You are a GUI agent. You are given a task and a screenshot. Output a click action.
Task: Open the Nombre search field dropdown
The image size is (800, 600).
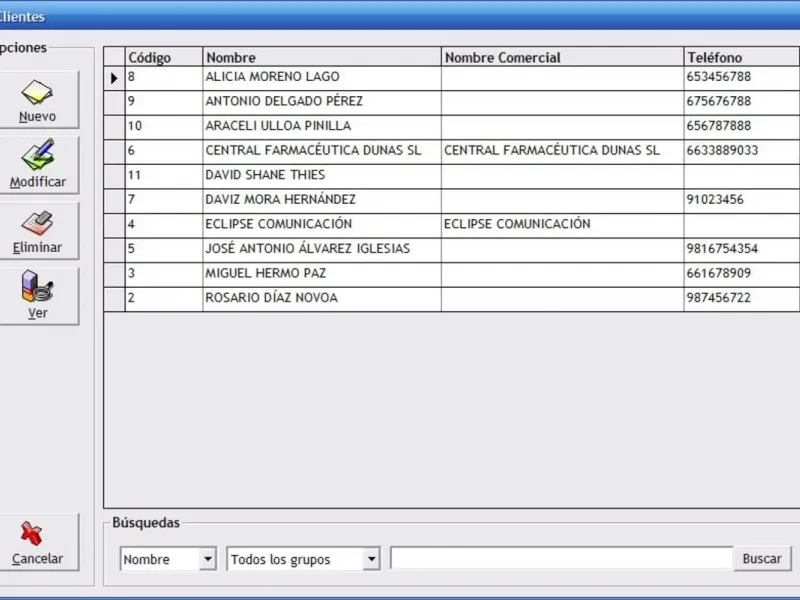coord(208,559)
